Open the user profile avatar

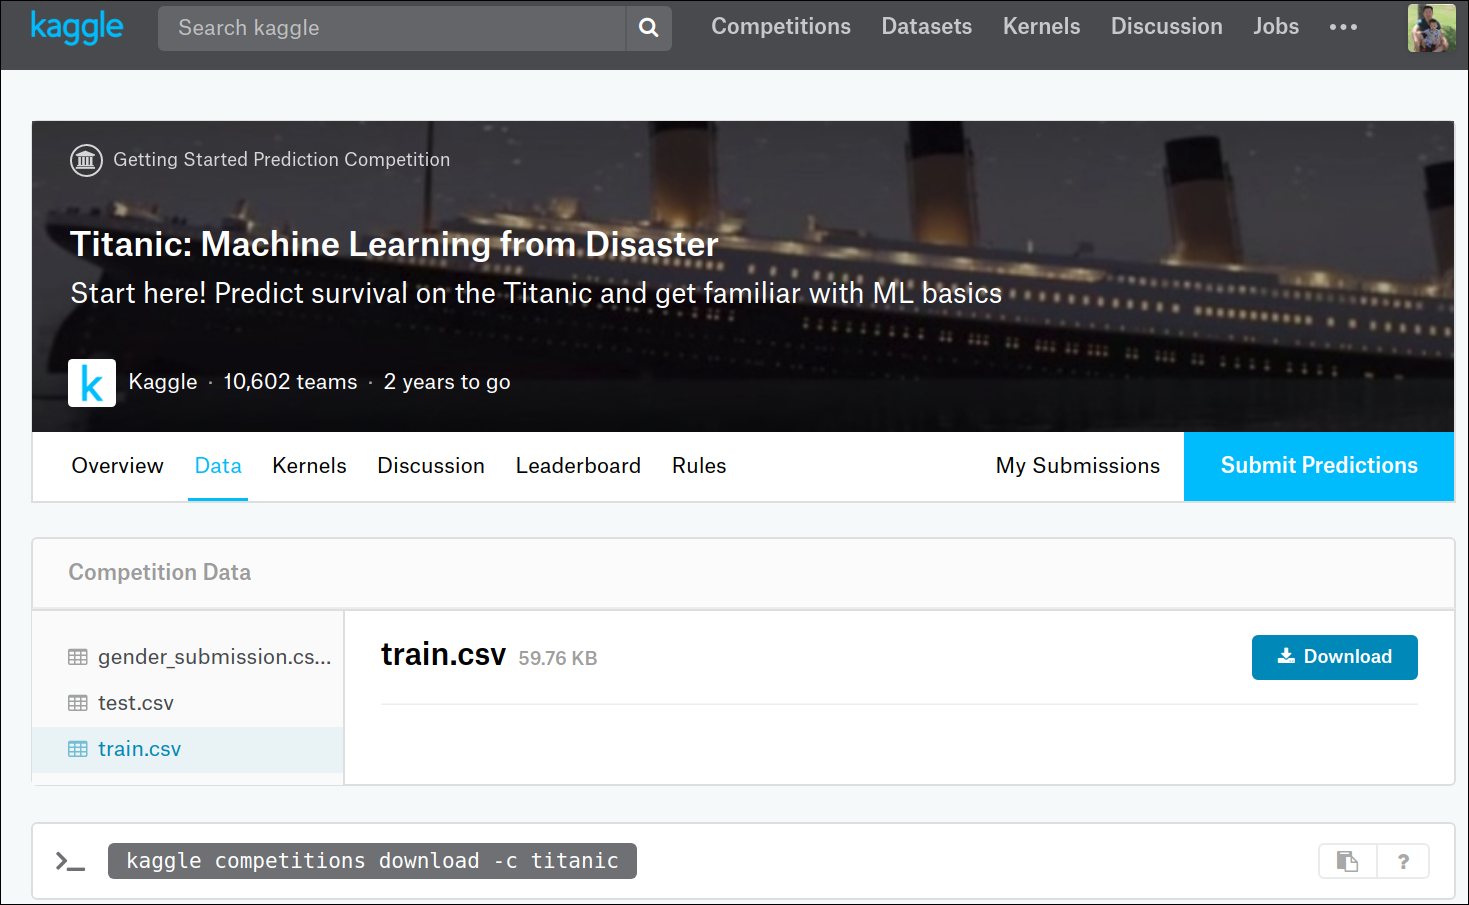pyautogui.click(x=1431, y=28)
